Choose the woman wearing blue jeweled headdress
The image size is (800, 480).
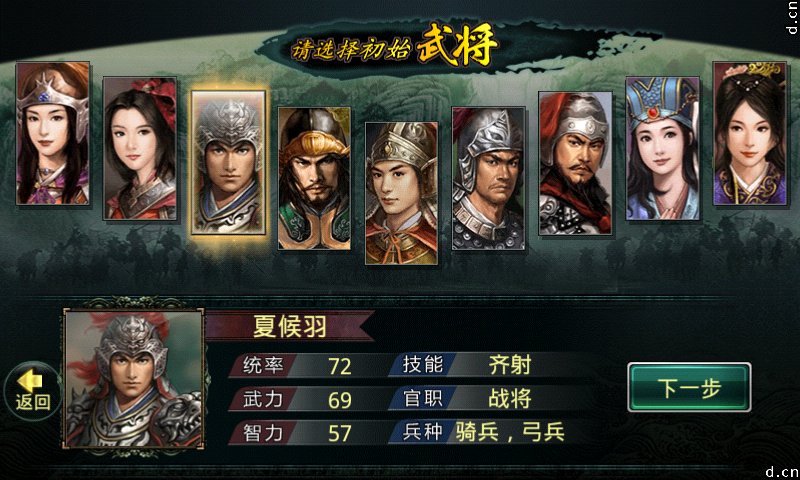(663, 148)
